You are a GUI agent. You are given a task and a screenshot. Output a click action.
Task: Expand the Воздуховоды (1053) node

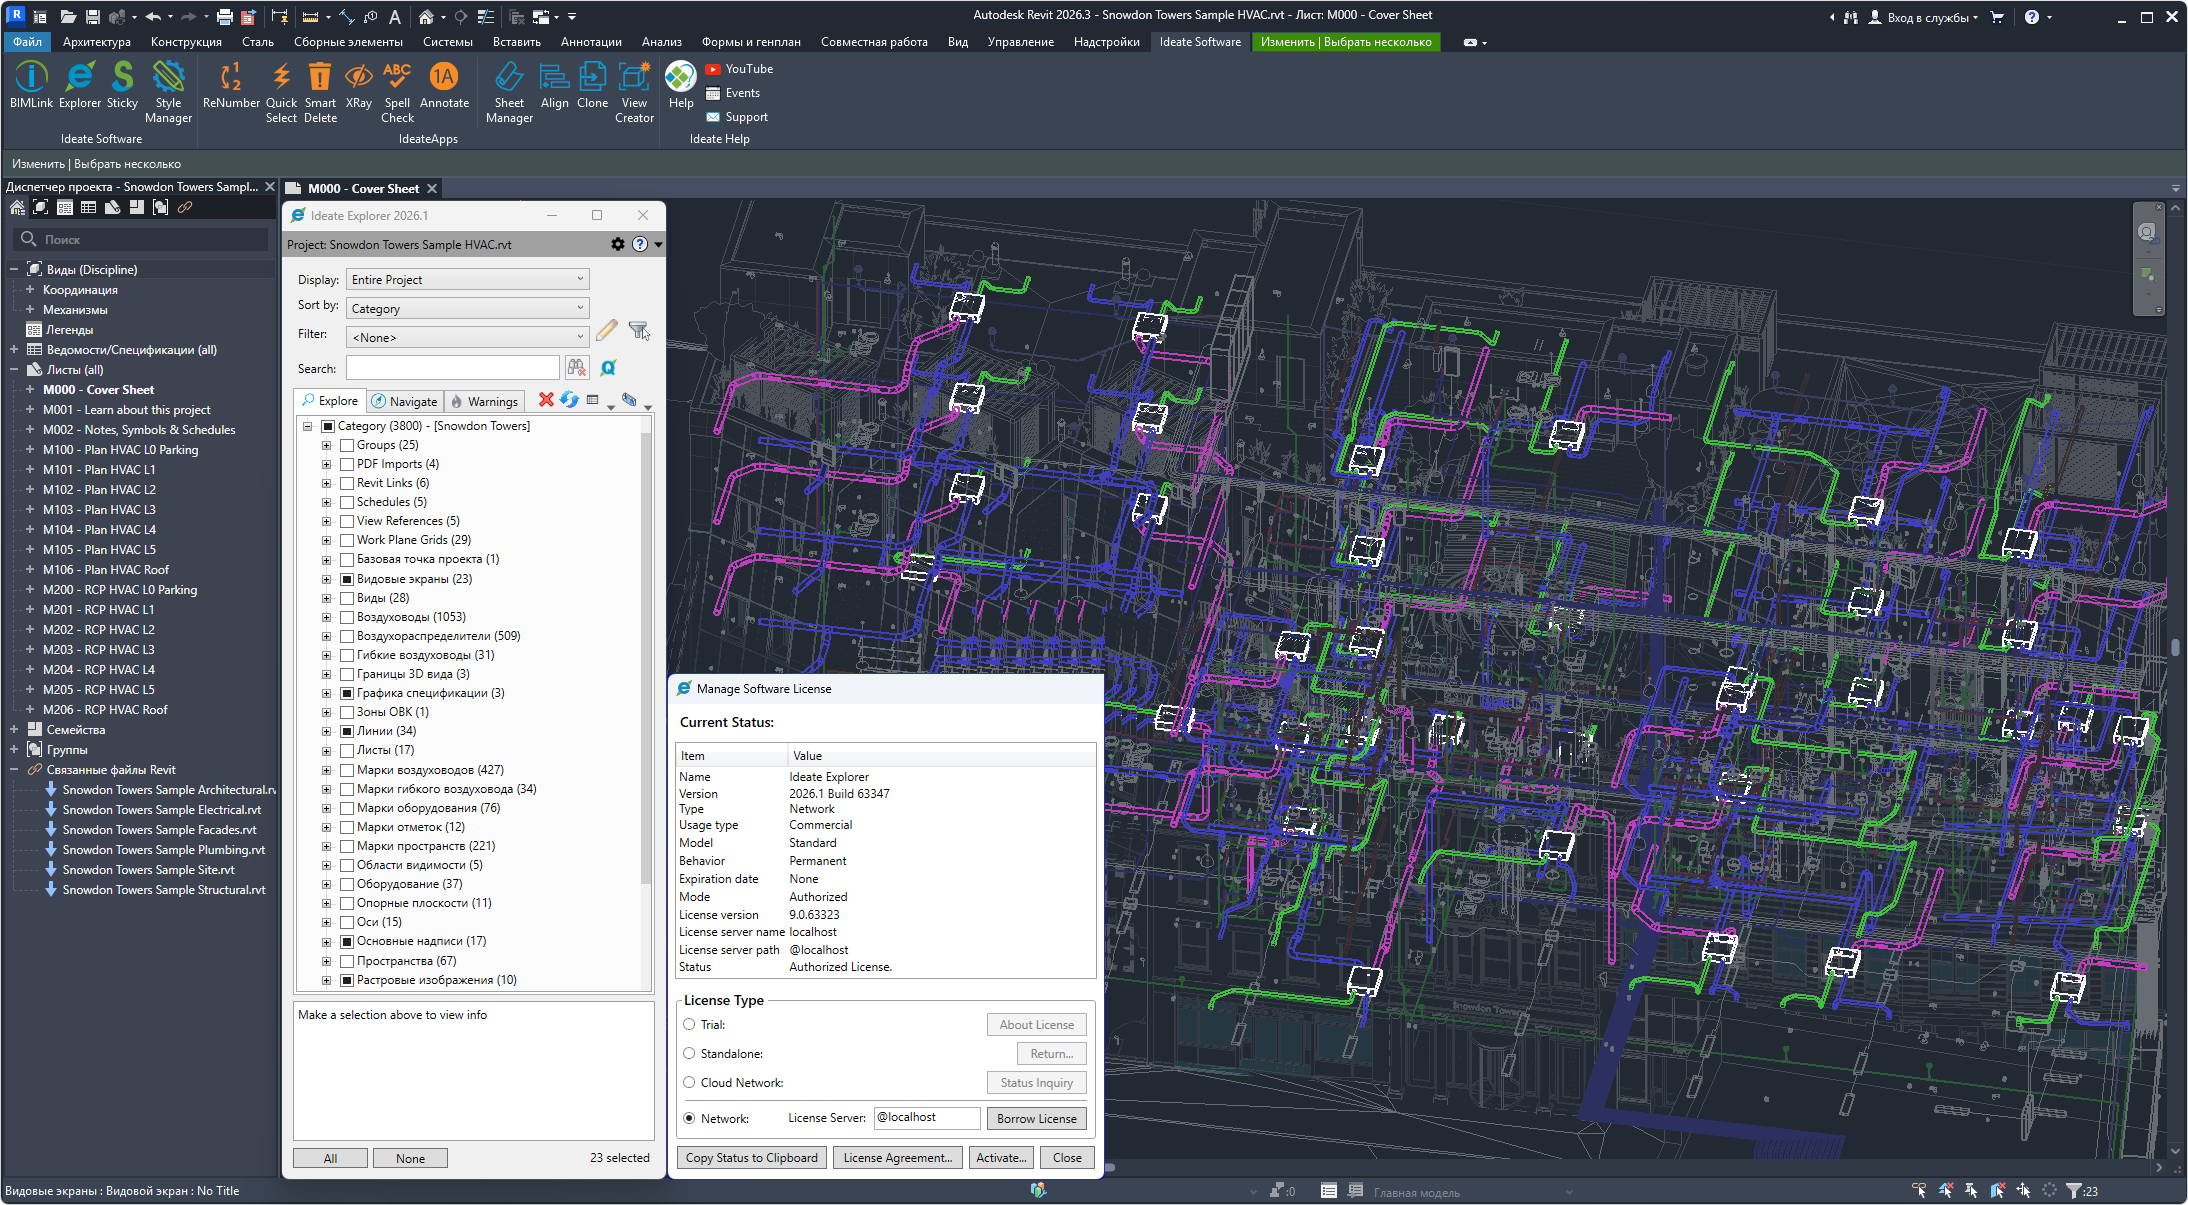(x=326, y=617)
